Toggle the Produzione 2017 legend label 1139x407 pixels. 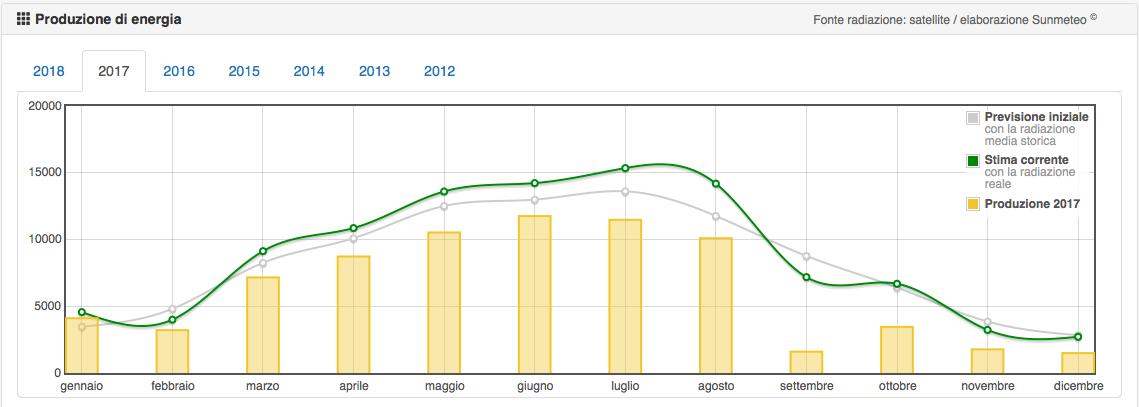[1032, 204]
